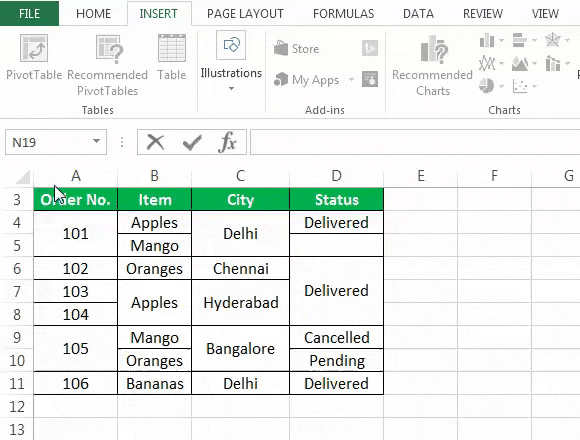Viewport: 580px width, 440px height.
Task: Open the column chart dropdown
Action: (x=502, y=41)
